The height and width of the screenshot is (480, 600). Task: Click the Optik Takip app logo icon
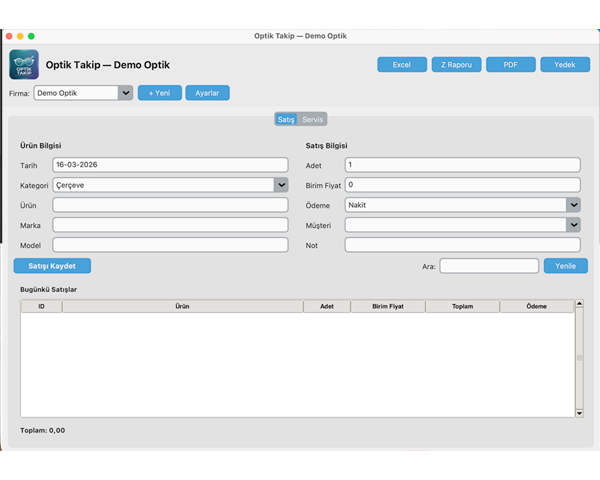24,65
